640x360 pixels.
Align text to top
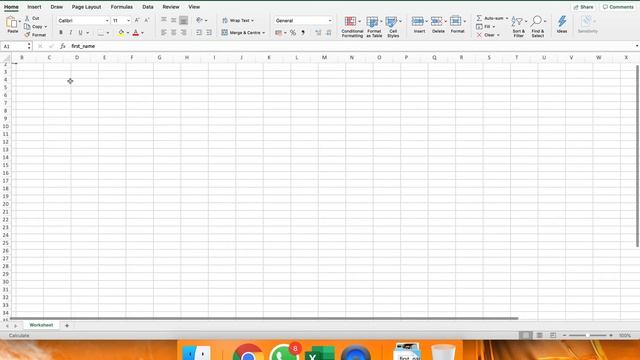point(164,20)
